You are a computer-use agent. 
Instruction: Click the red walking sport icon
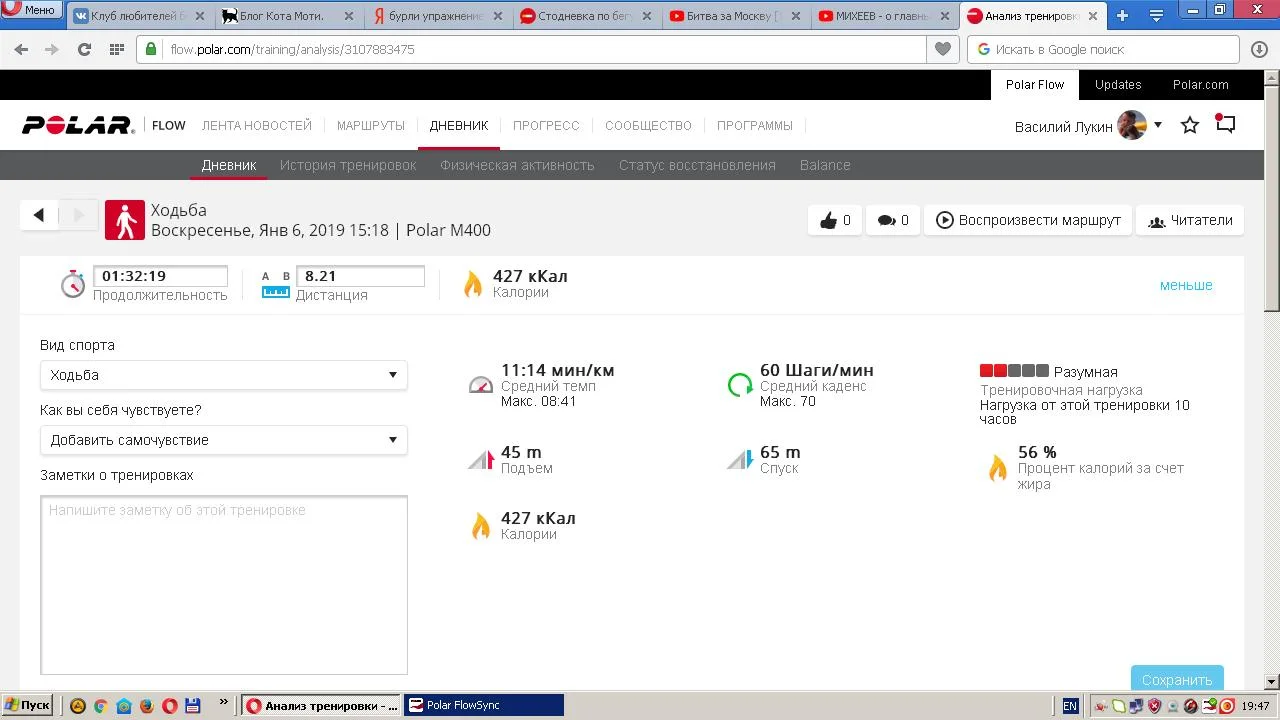click(x=125, y=220)
